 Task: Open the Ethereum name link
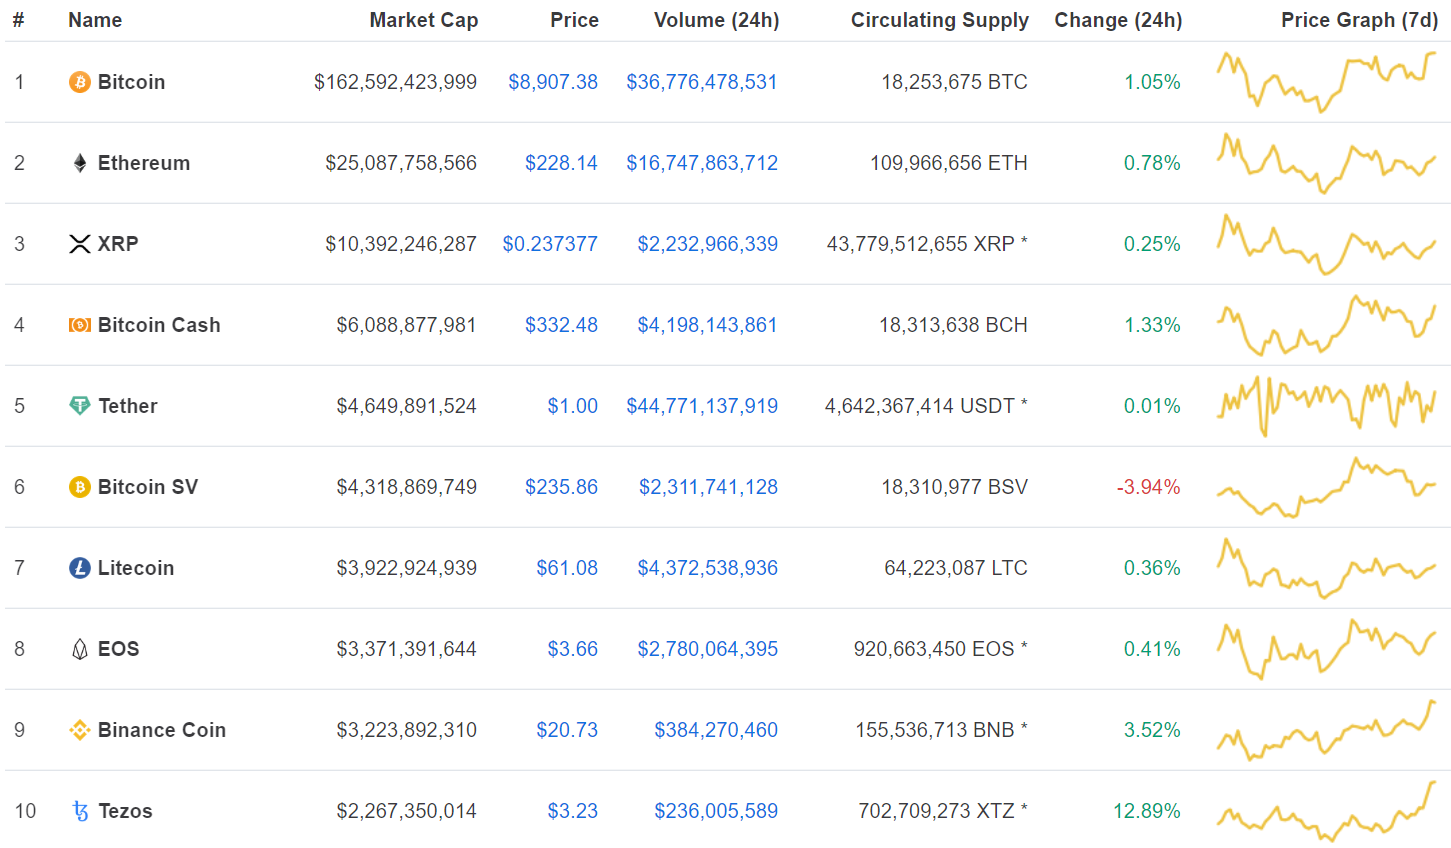[144, 163]
